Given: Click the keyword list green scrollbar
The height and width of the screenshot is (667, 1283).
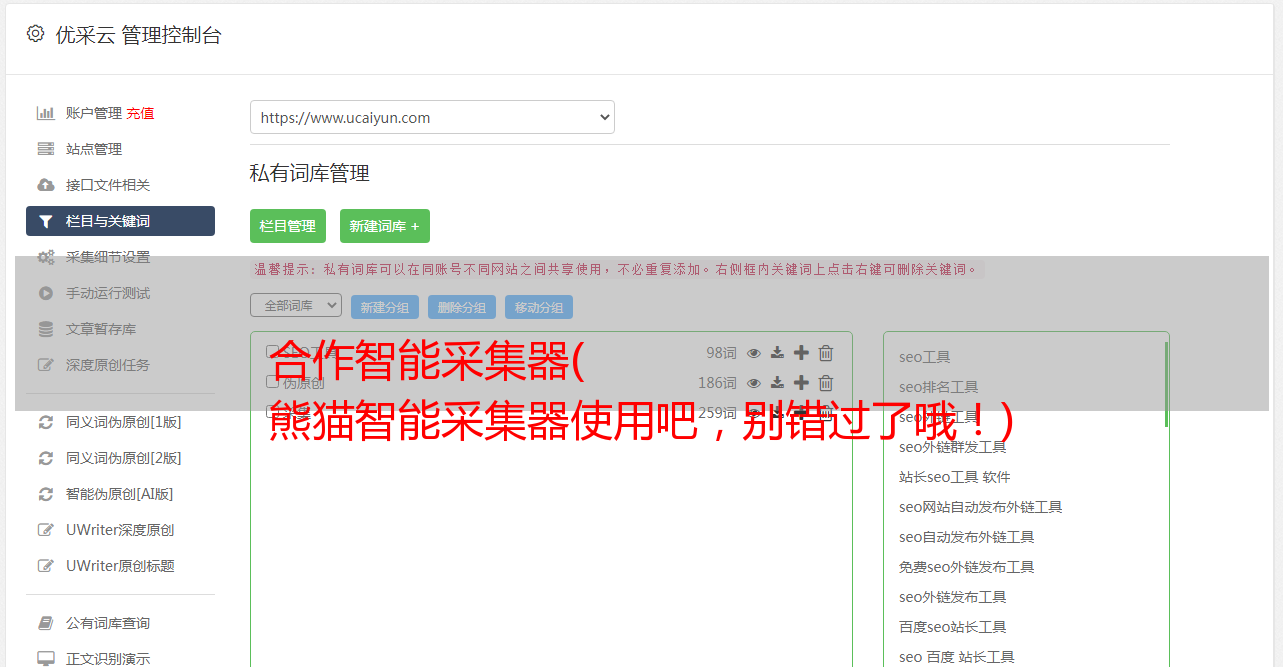Looking at the screenshot, I should coord(1166,385).
